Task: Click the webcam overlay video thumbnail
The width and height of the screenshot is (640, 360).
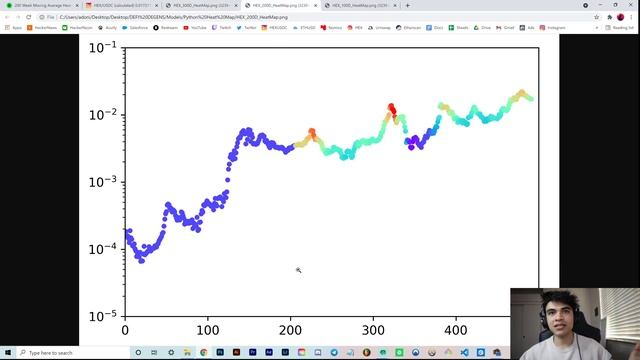Action: tap(575, 324)
